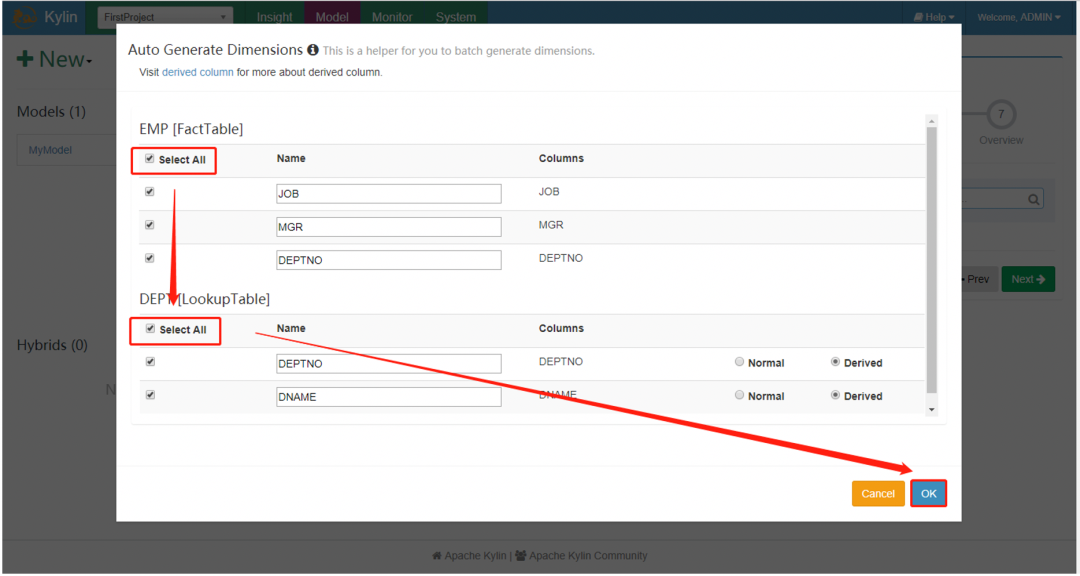Expand the Welcome, ADMIN menu

click(1019, 17)
